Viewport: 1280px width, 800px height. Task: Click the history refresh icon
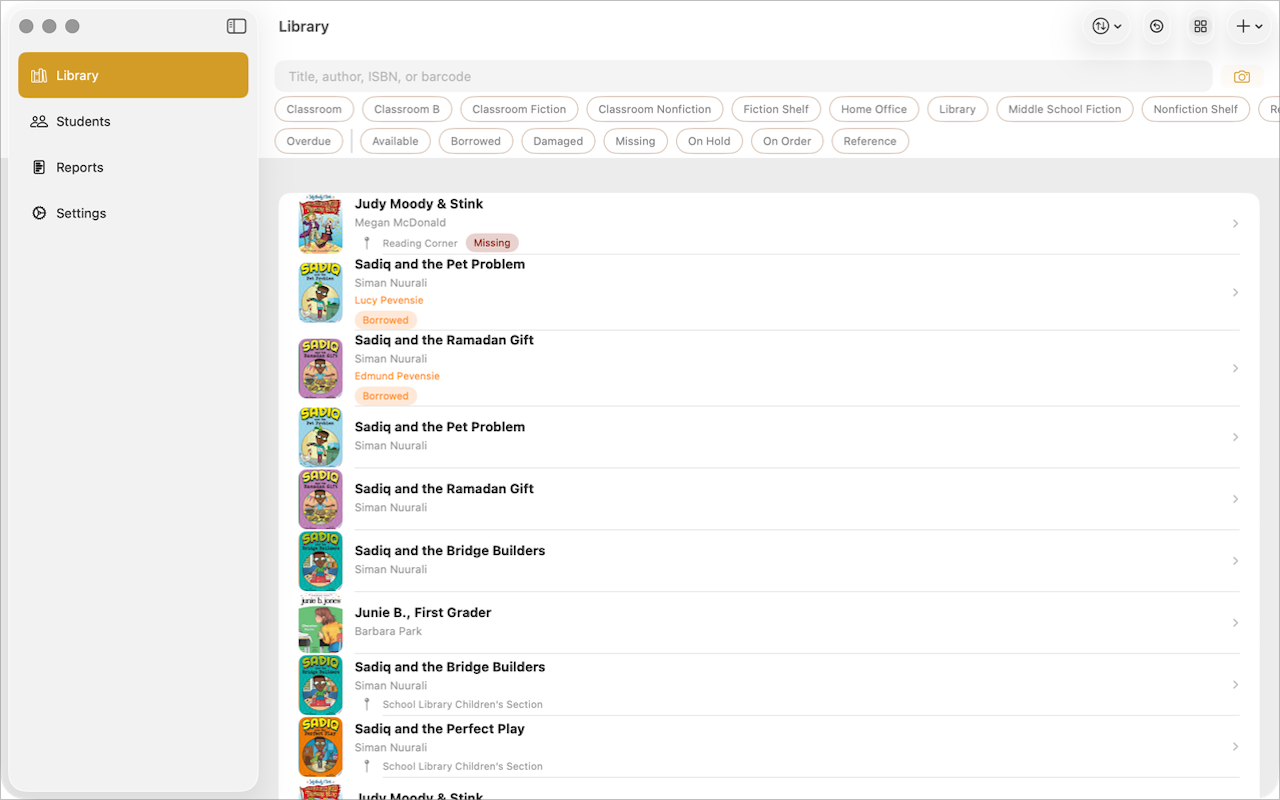pos(1157,27)
